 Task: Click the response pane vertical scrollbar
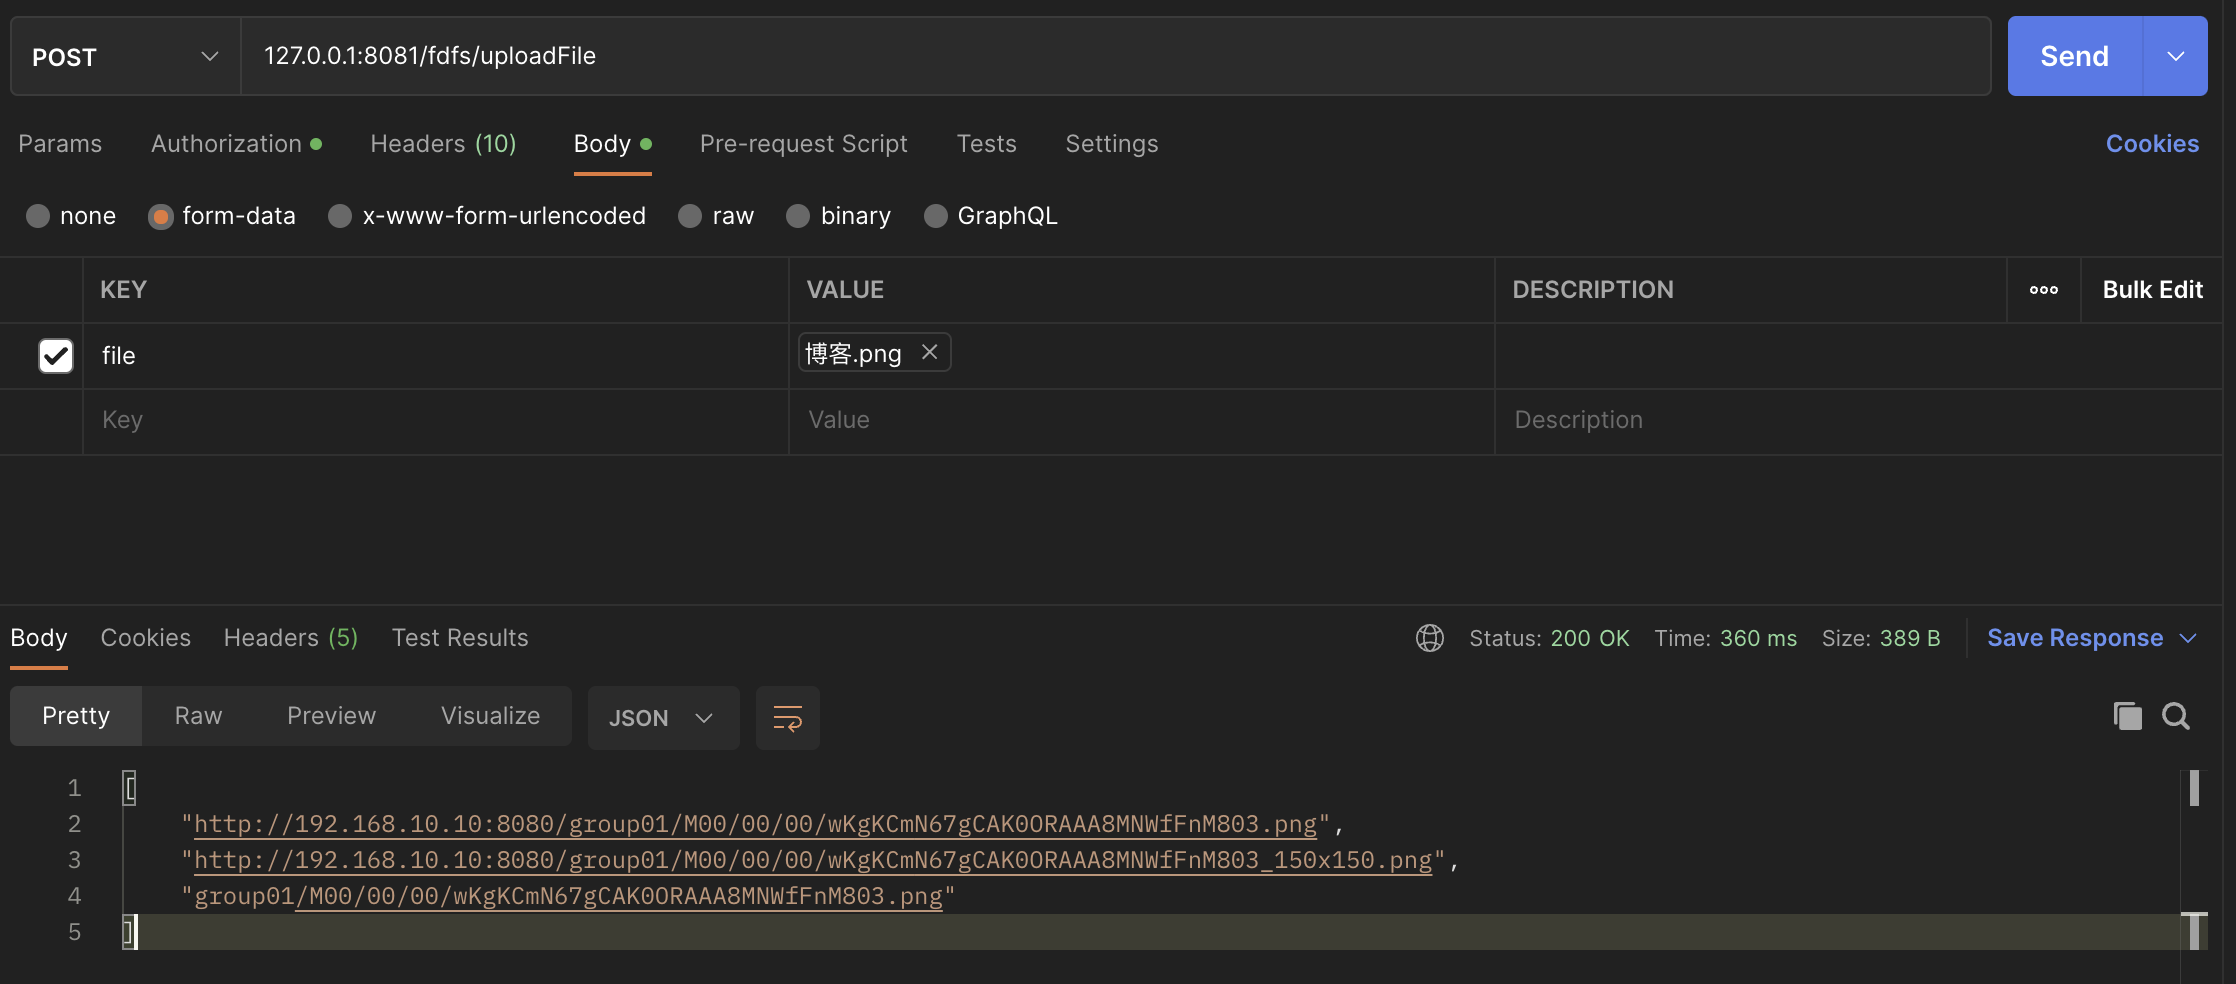(x=2193, y=860)
